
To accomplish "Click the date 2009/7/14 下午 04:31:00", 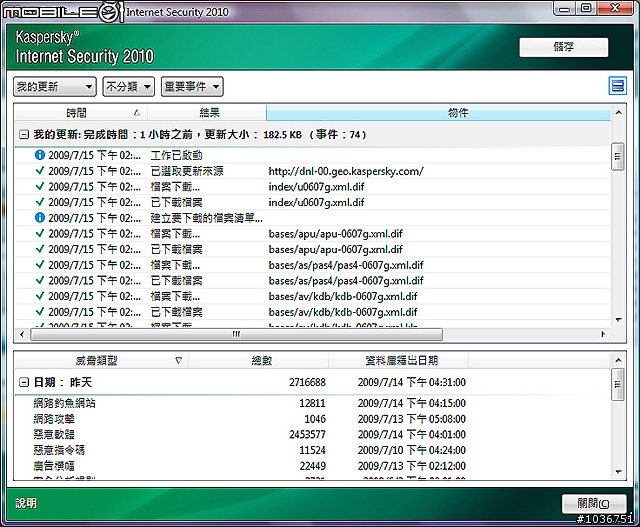I will [412, 382].
